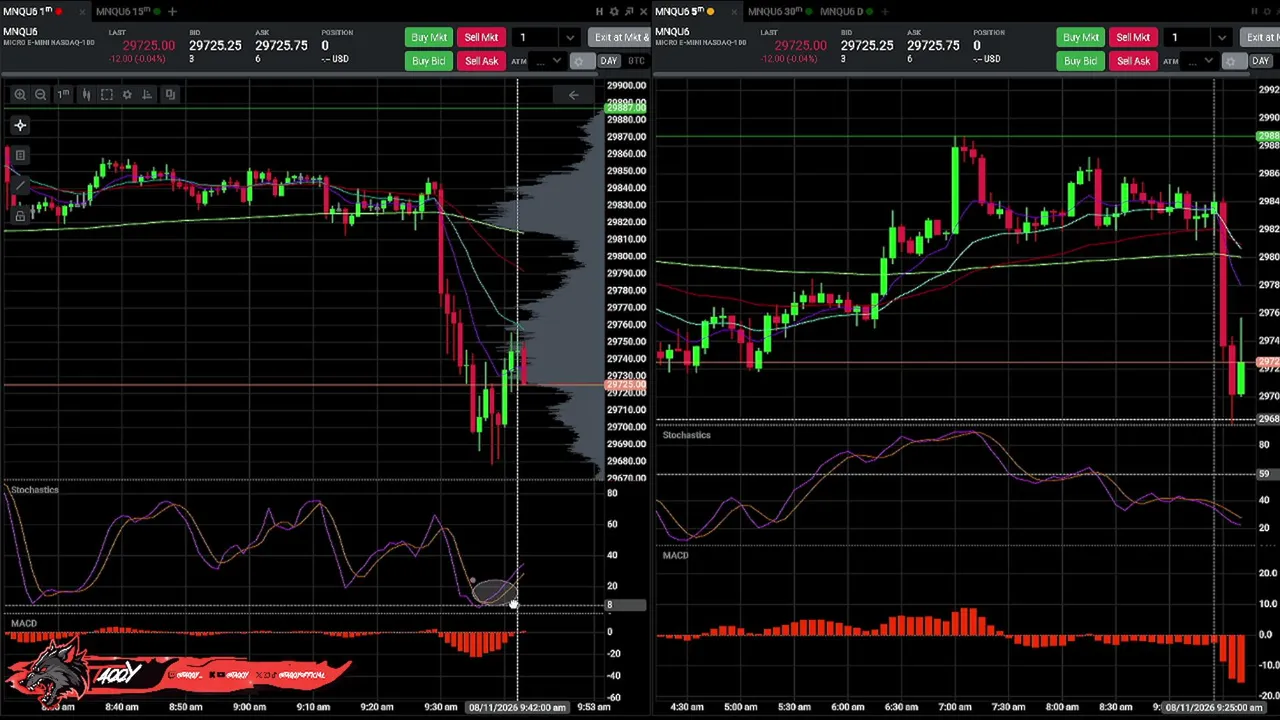Click the left-arrow scroll button on left chart
Screen dimensions: 1280x720
point(573,95)
